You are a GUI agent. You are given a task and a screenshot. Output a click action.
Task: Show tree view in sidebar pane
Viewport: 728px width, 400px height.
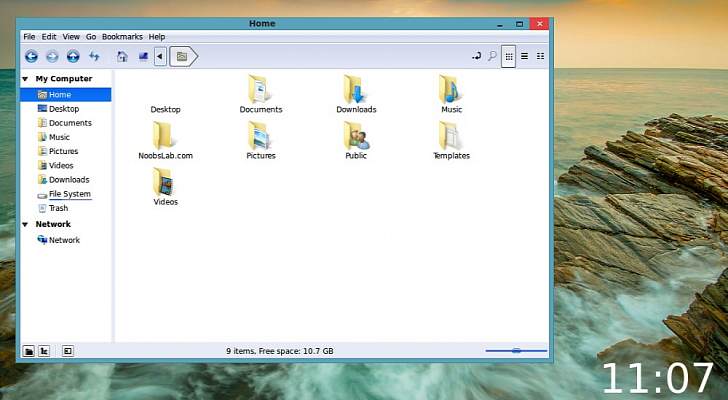tap(45, 351)
